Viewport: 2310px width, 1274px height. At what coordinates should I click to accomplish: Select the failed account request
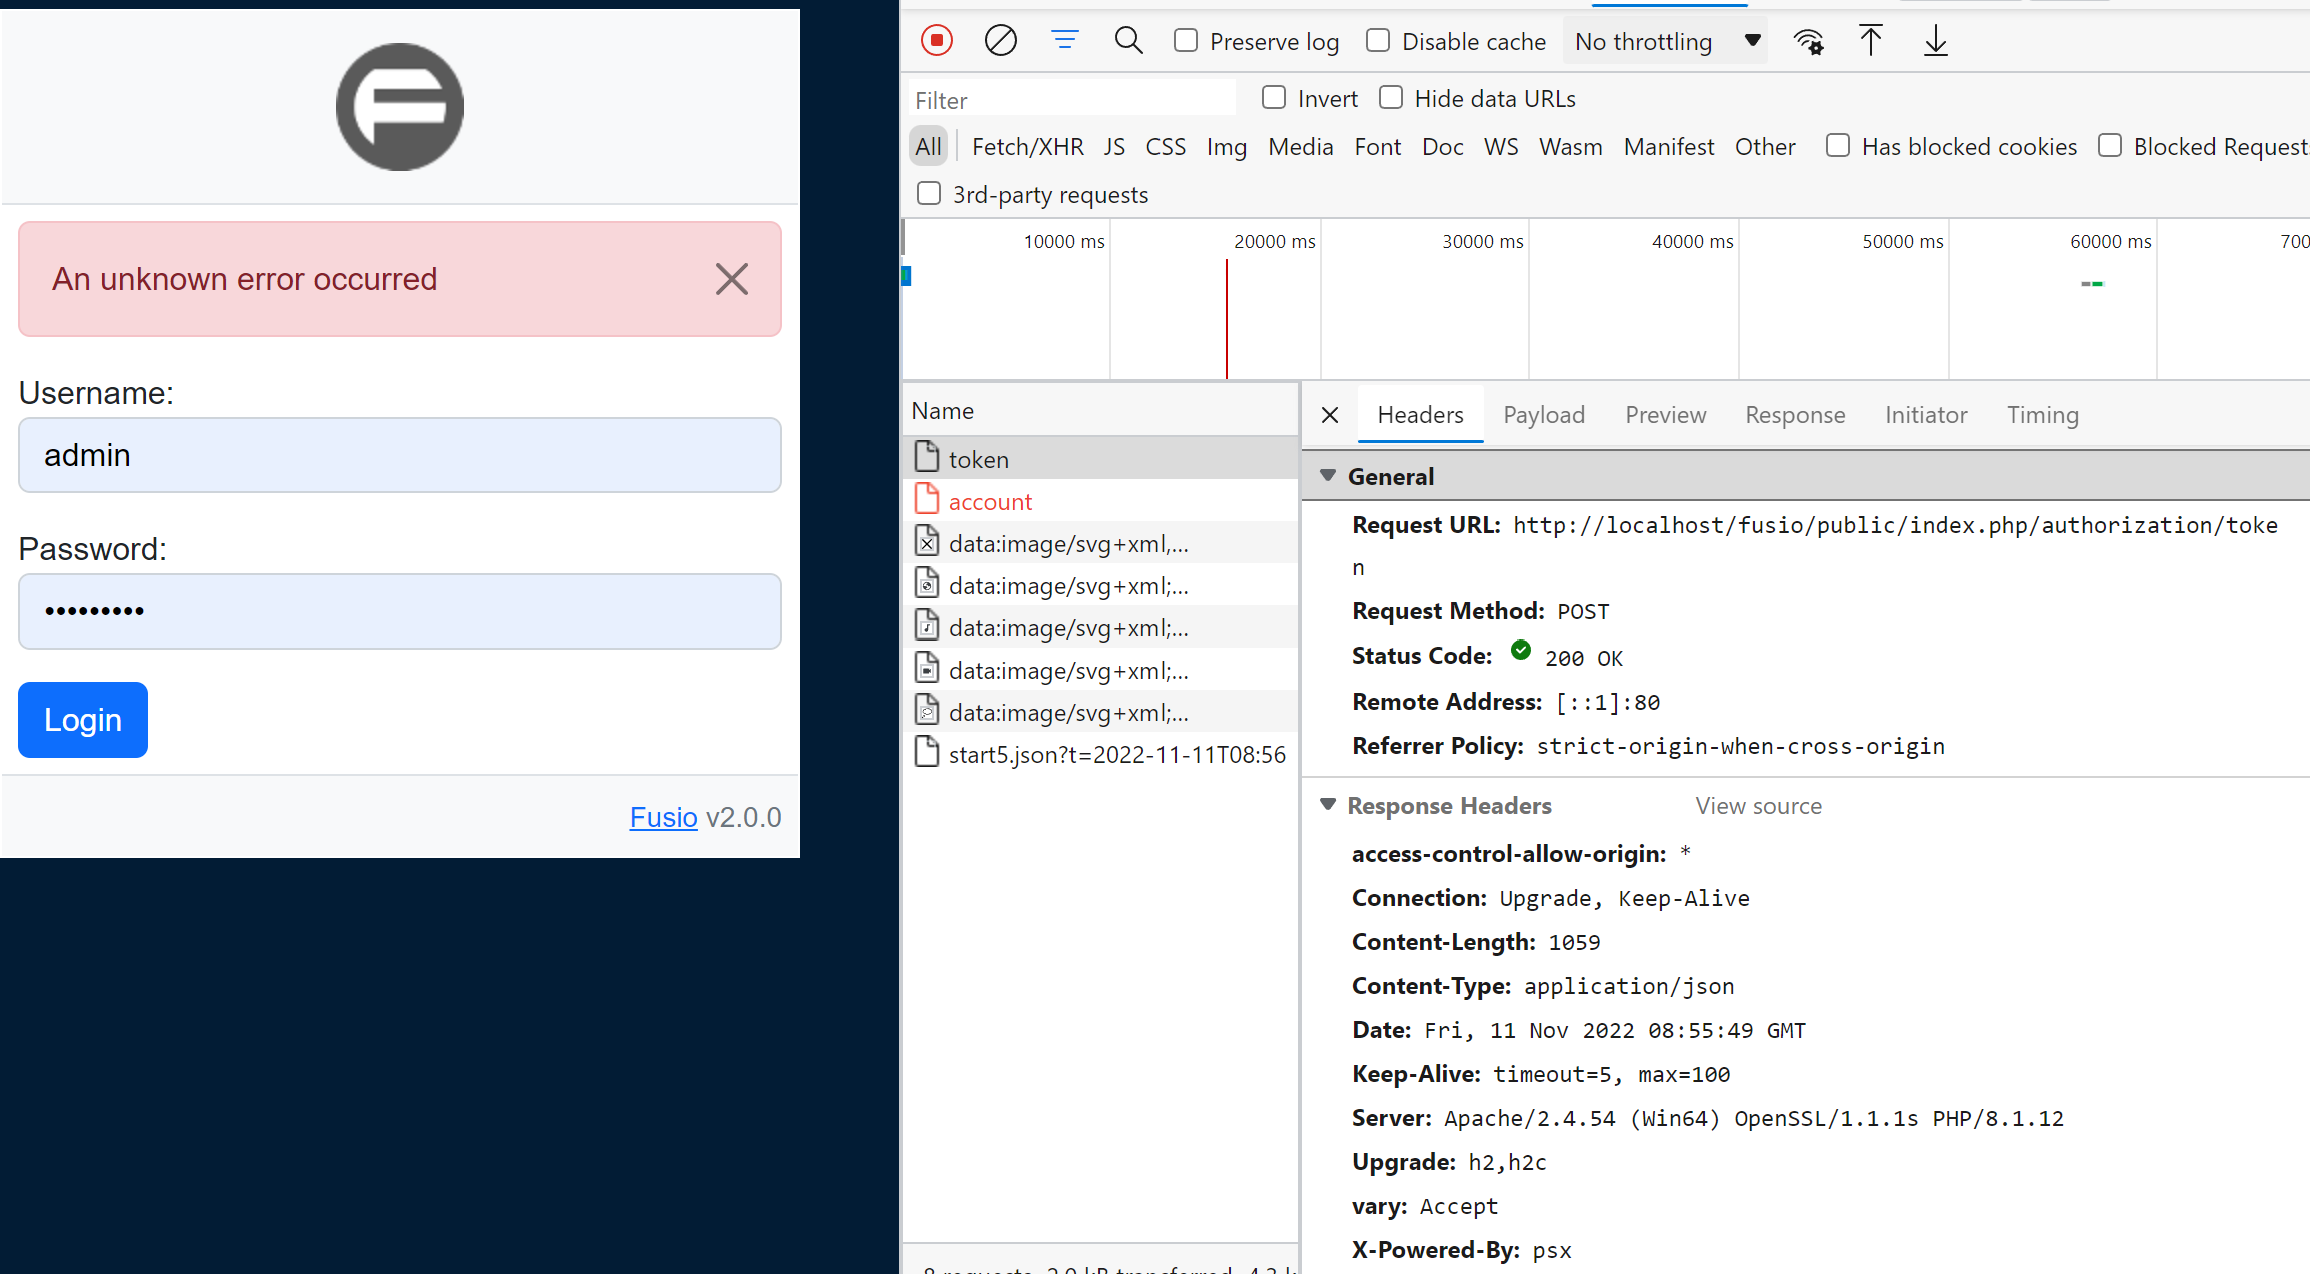click(x=990, y=502)
